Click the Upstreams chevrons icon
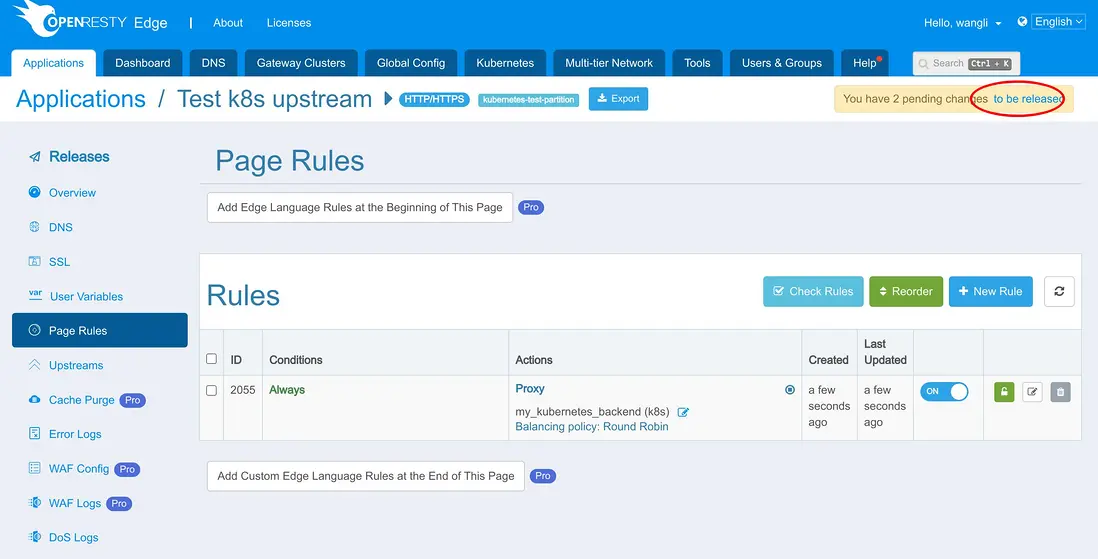The width and height of the screenshot is (1098, 559). pyautogui.click(x=34, y=365)
